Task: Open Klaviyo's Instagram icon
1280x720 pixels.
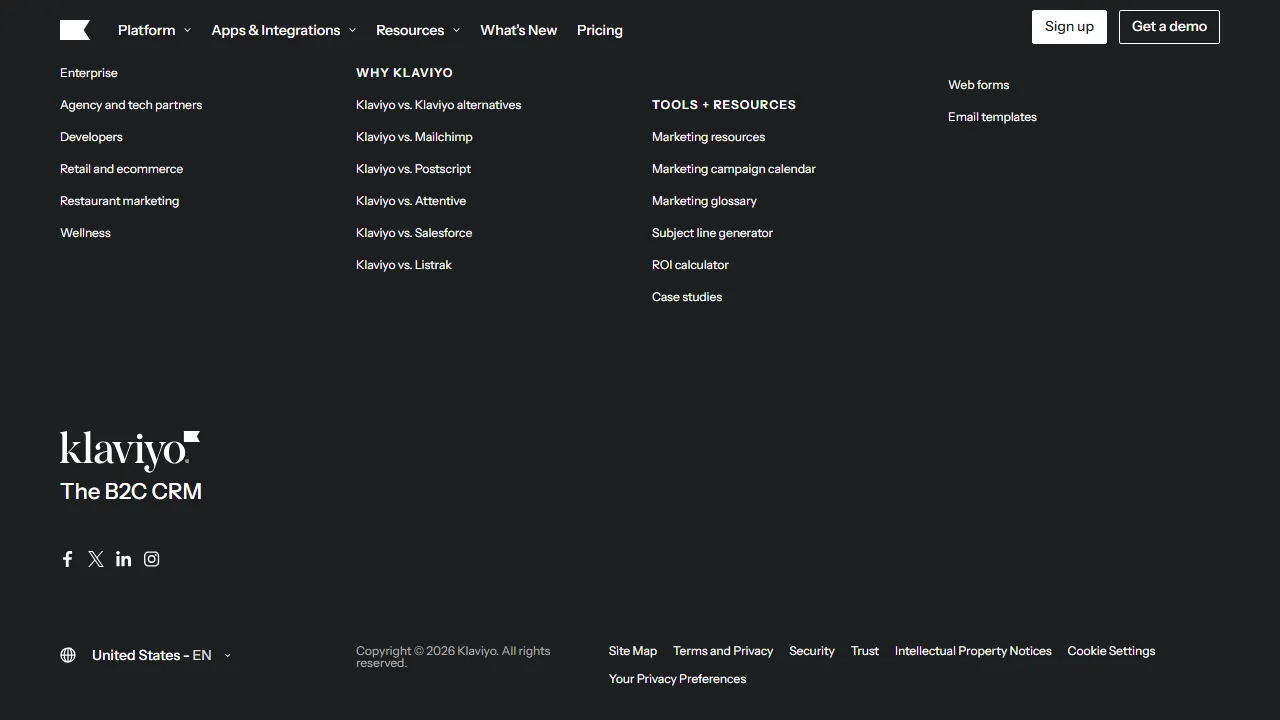Action: coord(151,559)
